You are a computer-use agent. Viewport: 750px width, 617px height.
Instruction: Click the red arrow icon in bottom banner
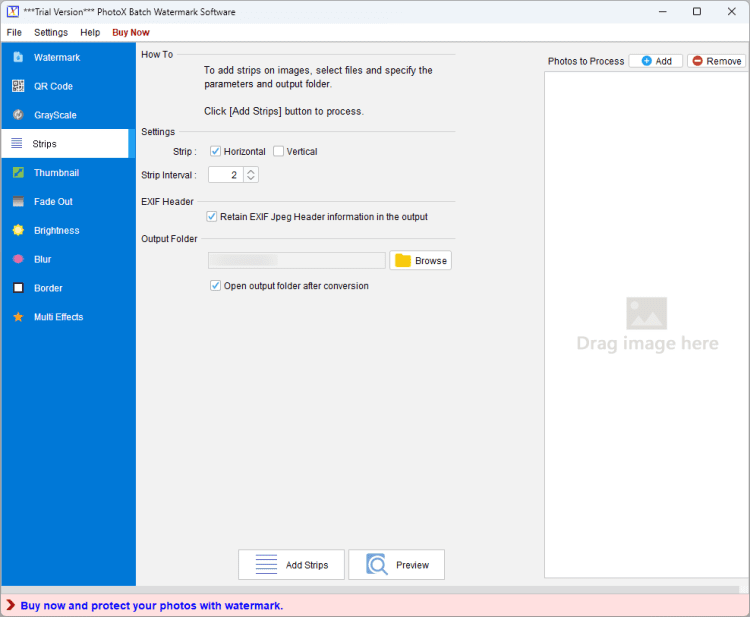point(11,606)
